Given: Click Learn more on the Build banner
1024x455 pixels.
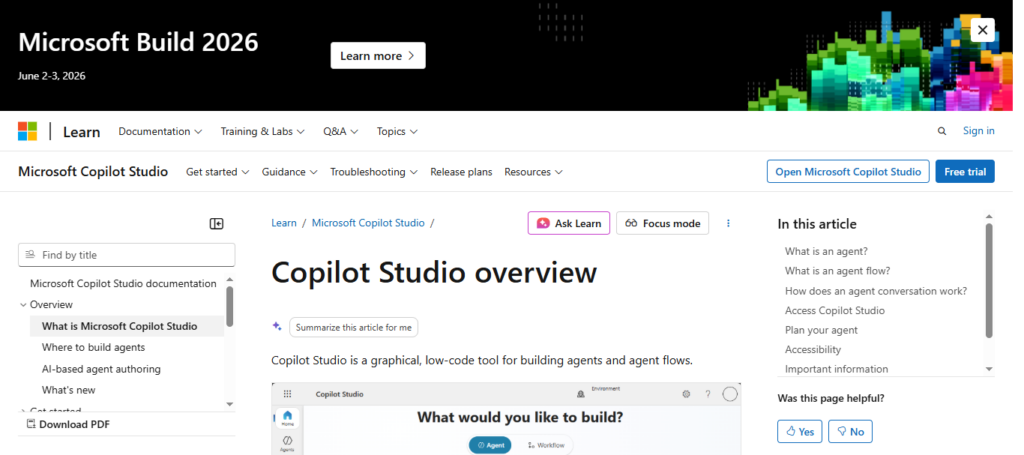Looking at the screenshot, I should point(378,55).
